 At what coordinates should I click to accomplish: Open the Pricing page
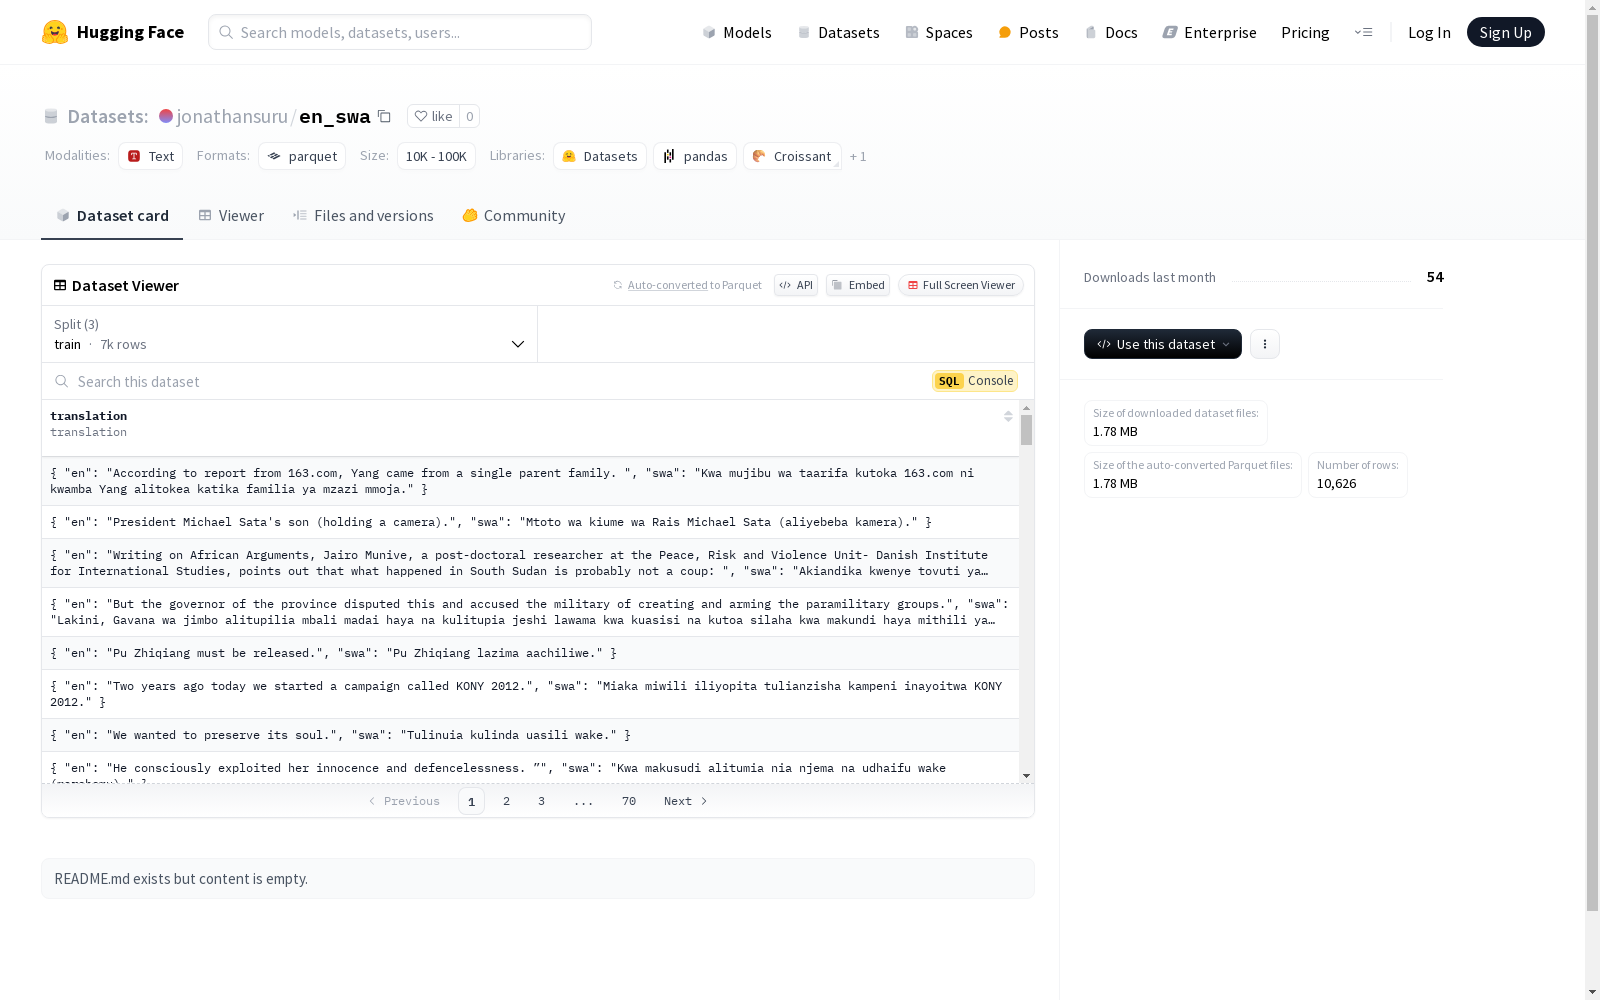(x=1305, y=32)
